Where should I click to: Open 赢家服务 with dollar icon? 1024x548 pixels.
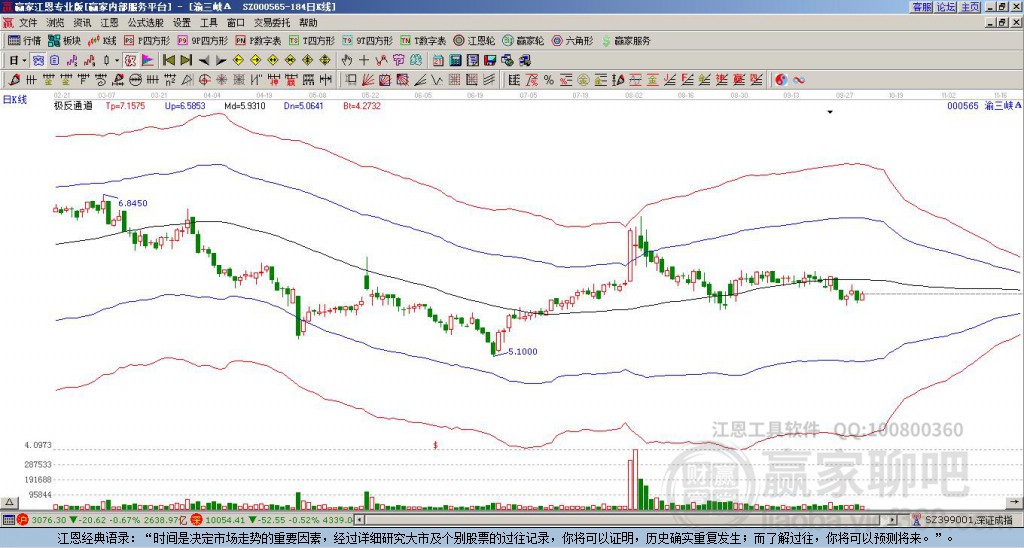(626, 40)
